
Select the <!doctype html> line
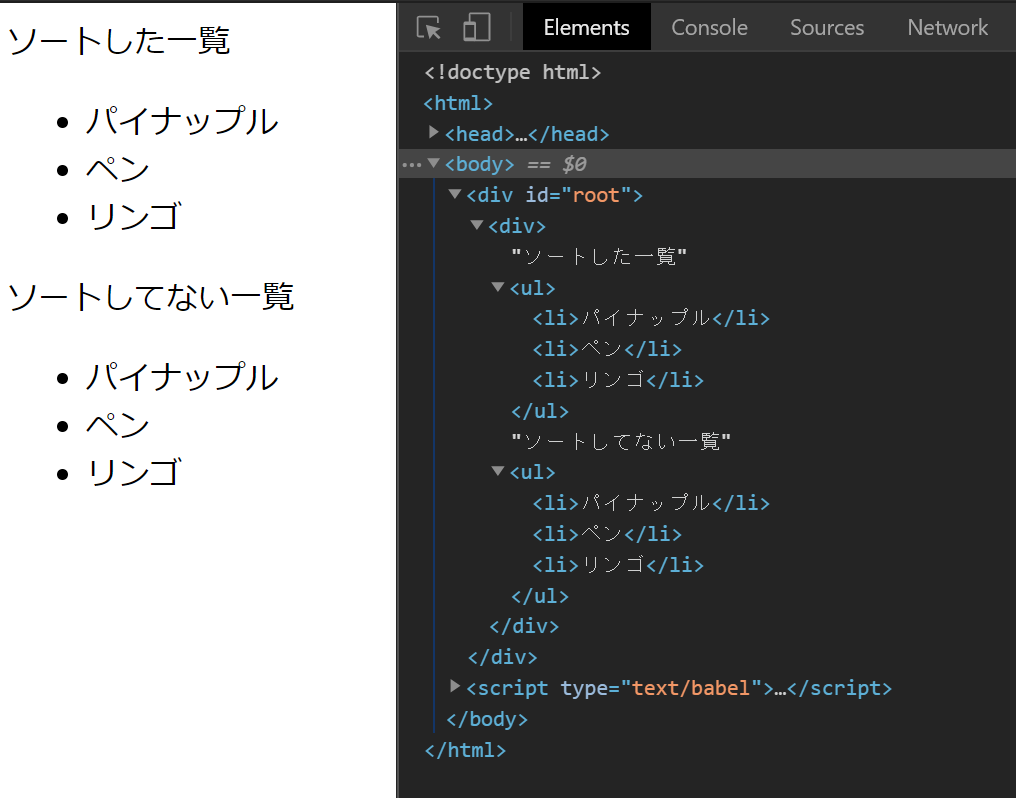[x=513, y=72]
